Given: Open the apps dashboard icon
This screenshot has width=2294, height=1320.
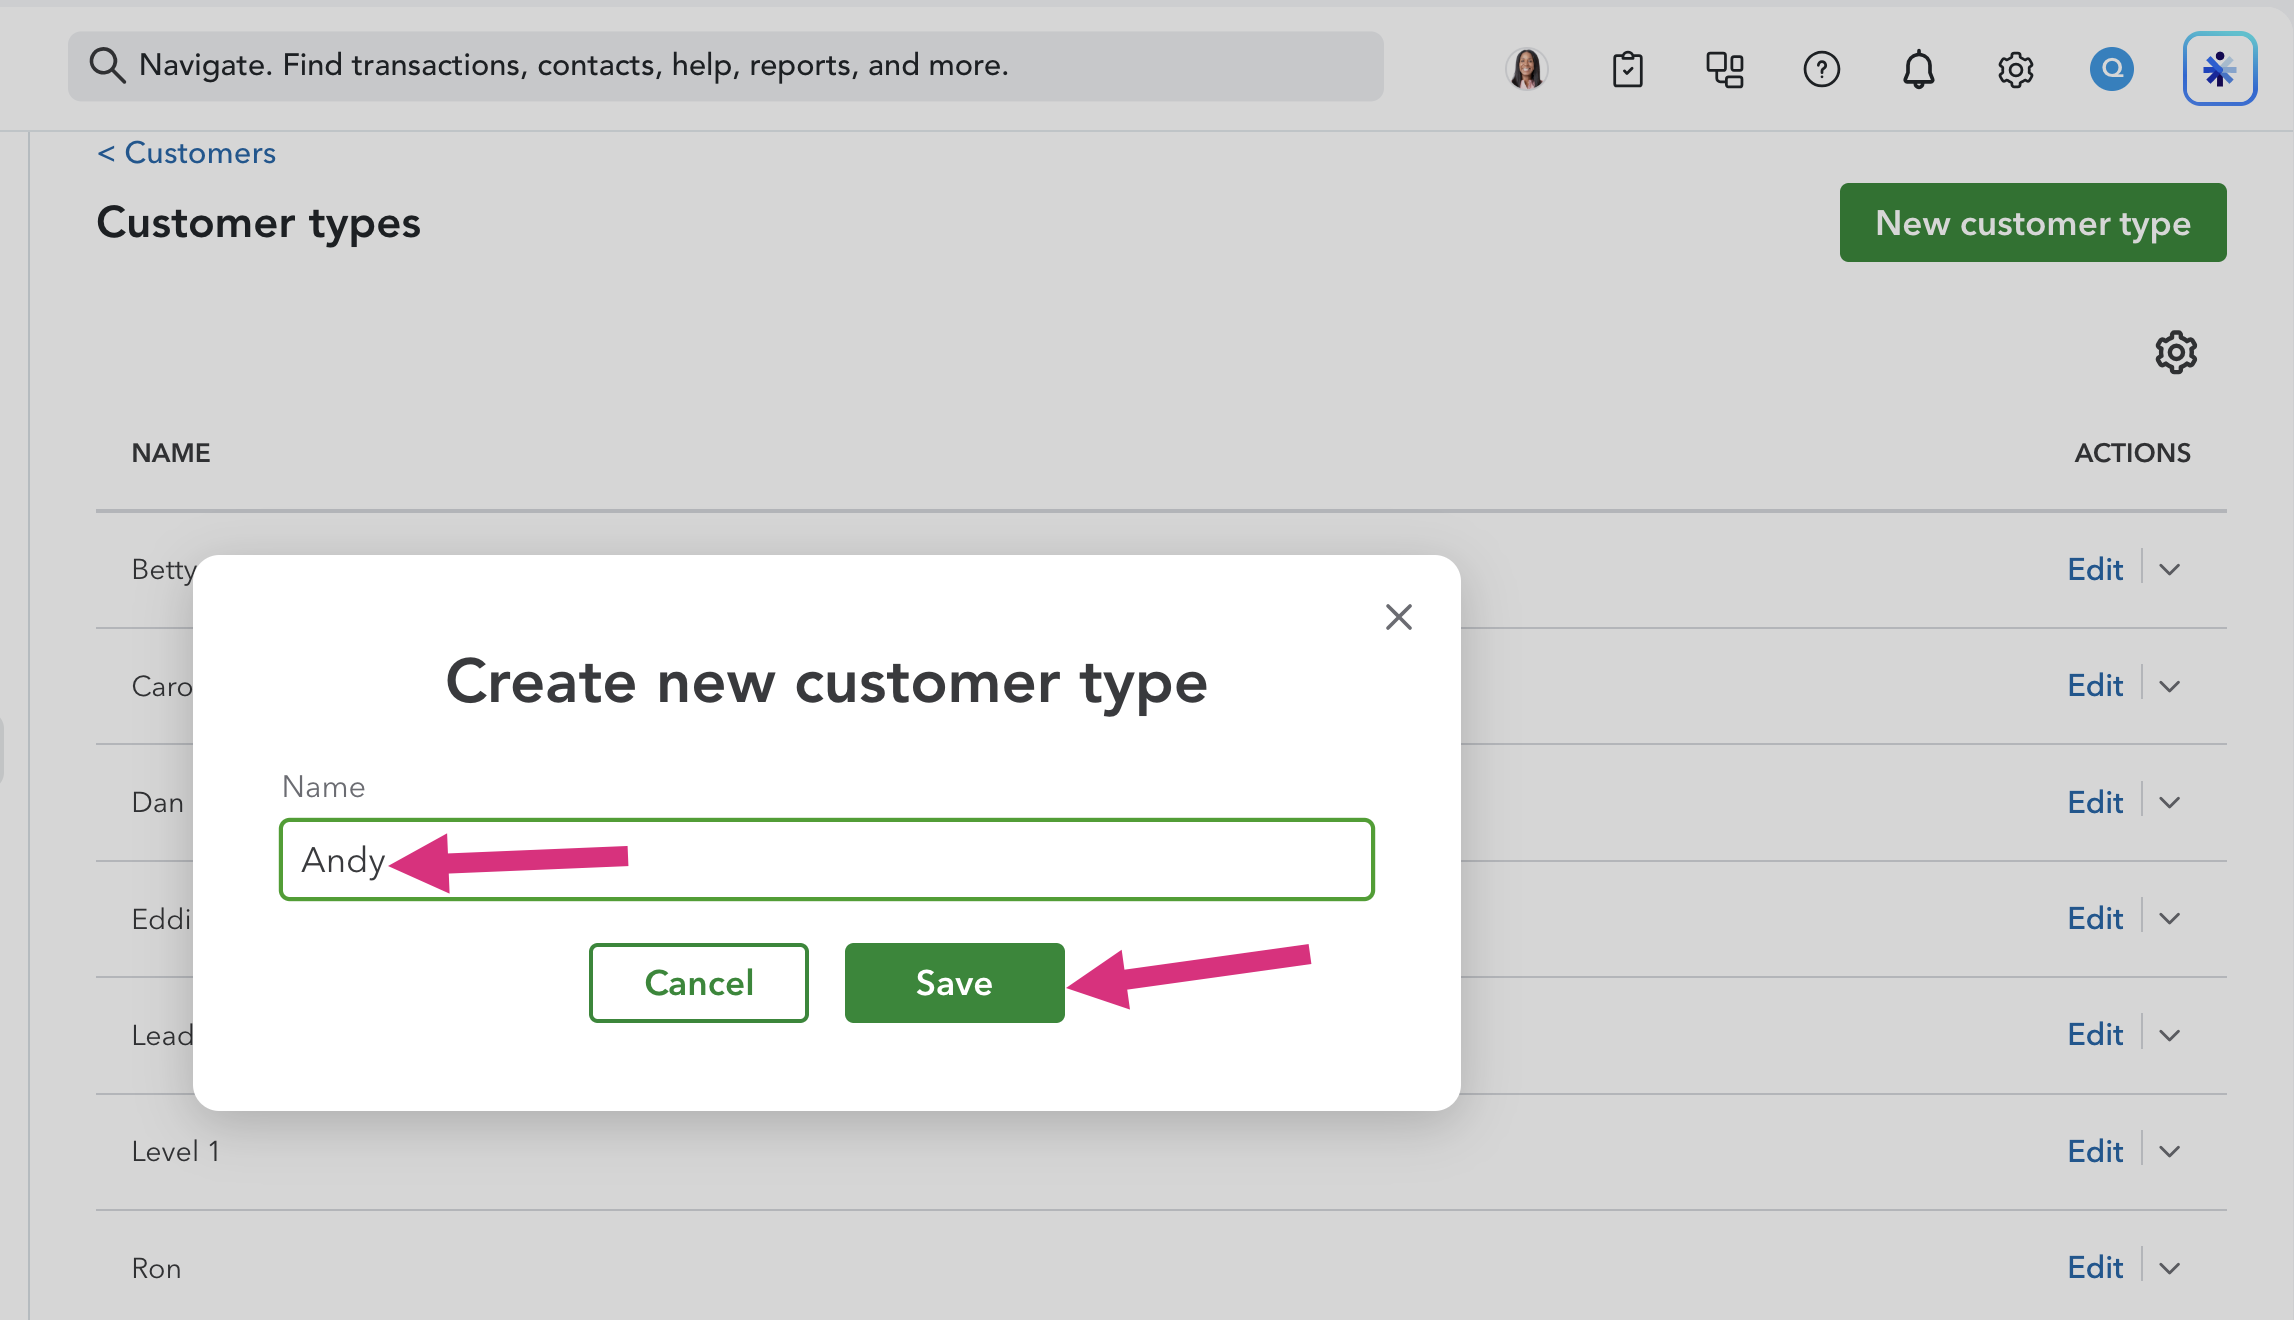Looking at the screenshot, I should (1725, 69).
